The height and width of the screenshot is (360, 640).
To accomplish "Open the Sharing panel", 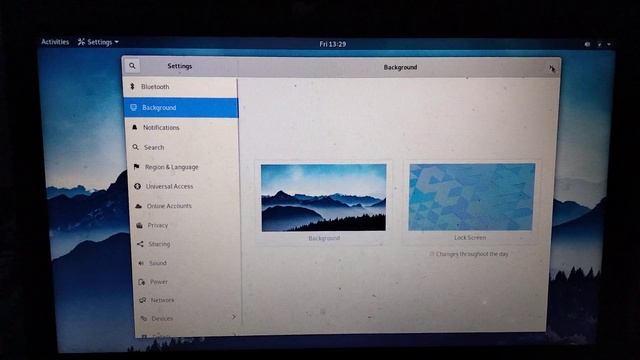I will [186, 244].
